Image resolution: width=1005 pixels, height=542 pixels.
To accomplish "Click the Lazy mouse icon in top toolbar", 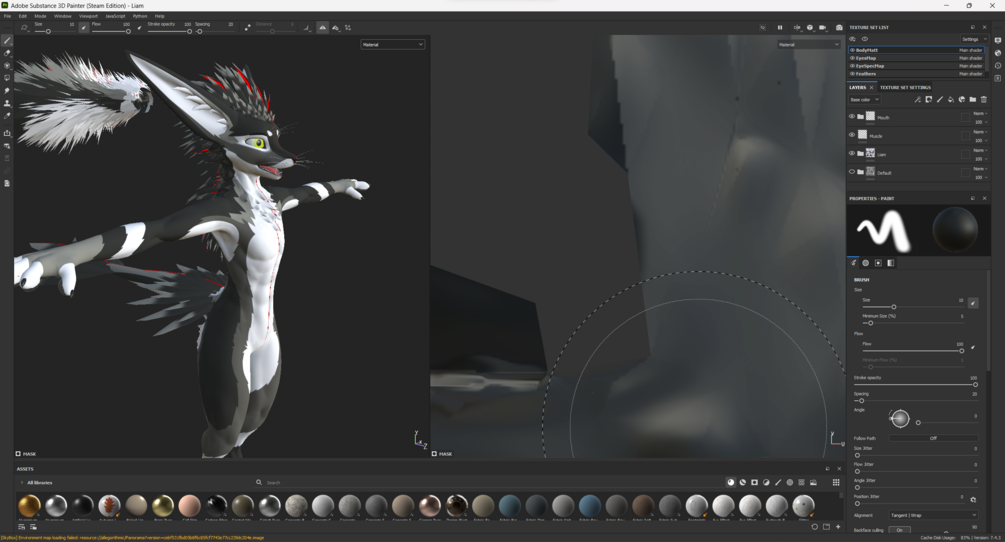I will 248,28.
